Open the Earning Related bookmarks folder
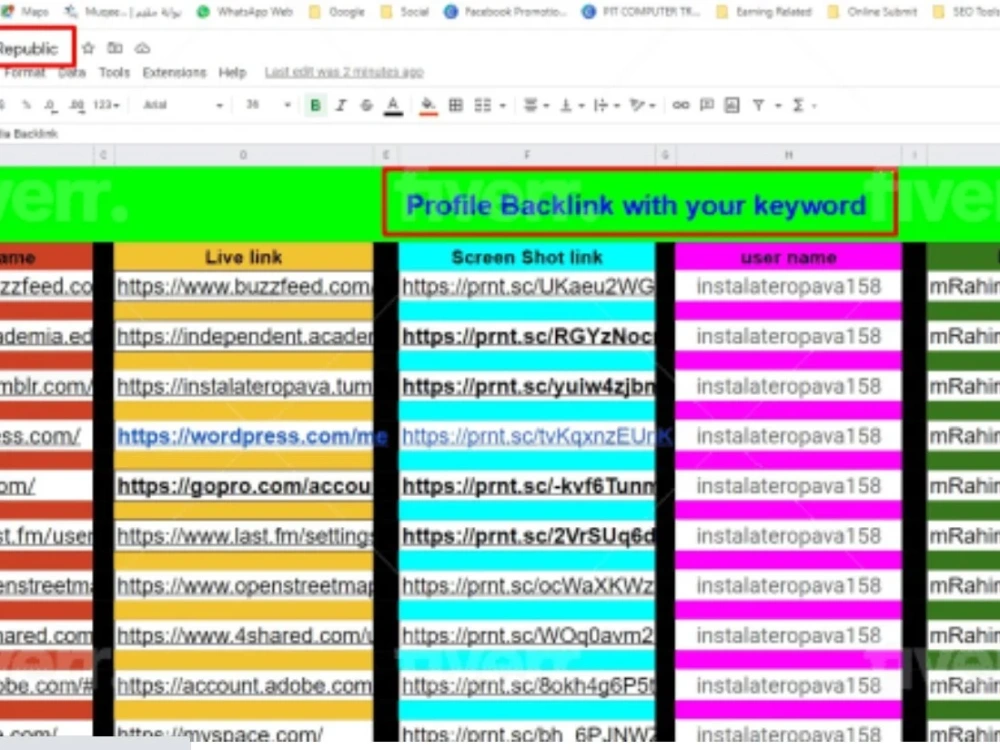 764,11
